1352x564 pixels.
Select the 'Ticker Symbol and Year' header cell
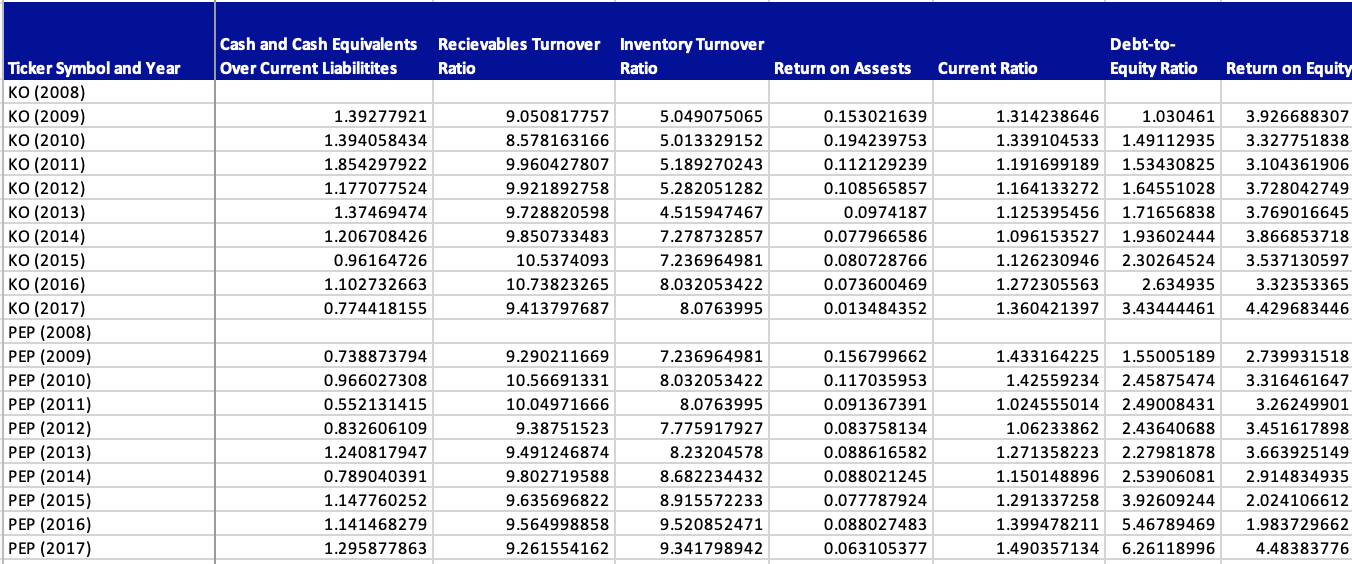coord(107,41)
